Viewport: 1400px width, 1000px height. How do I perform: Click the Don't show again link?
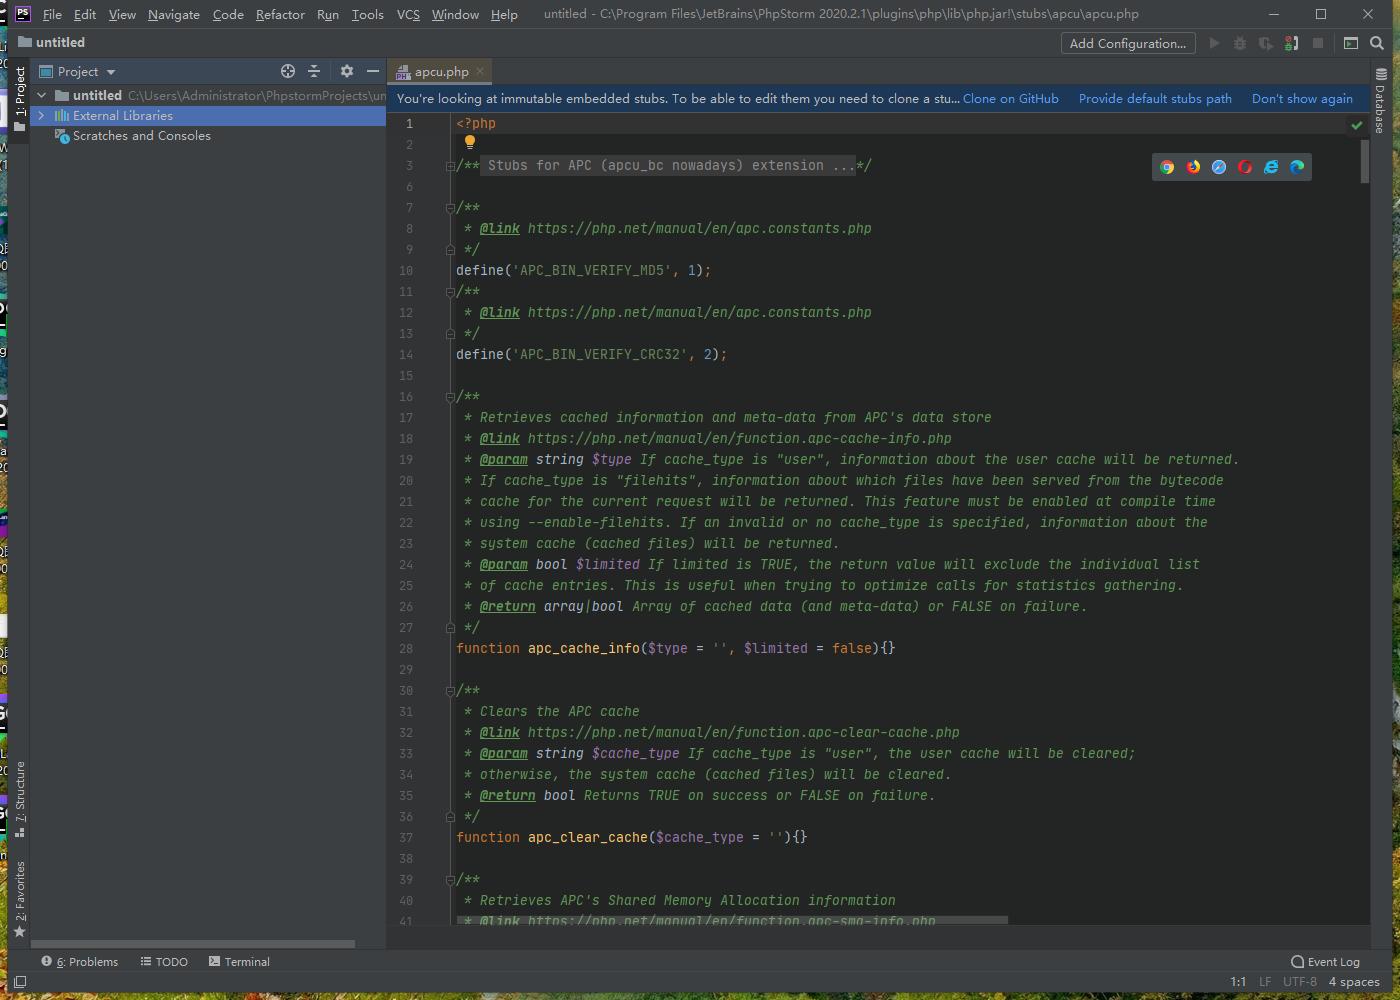[1302, 99]
